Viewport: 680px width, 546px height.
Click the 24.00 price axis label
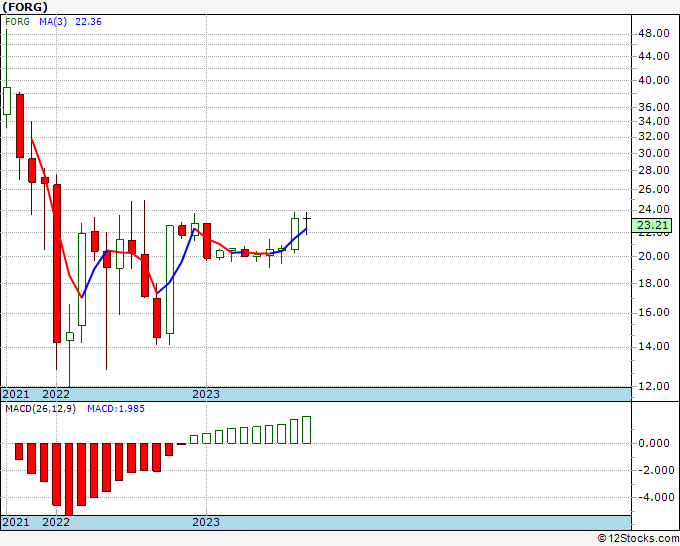point(654,209)
